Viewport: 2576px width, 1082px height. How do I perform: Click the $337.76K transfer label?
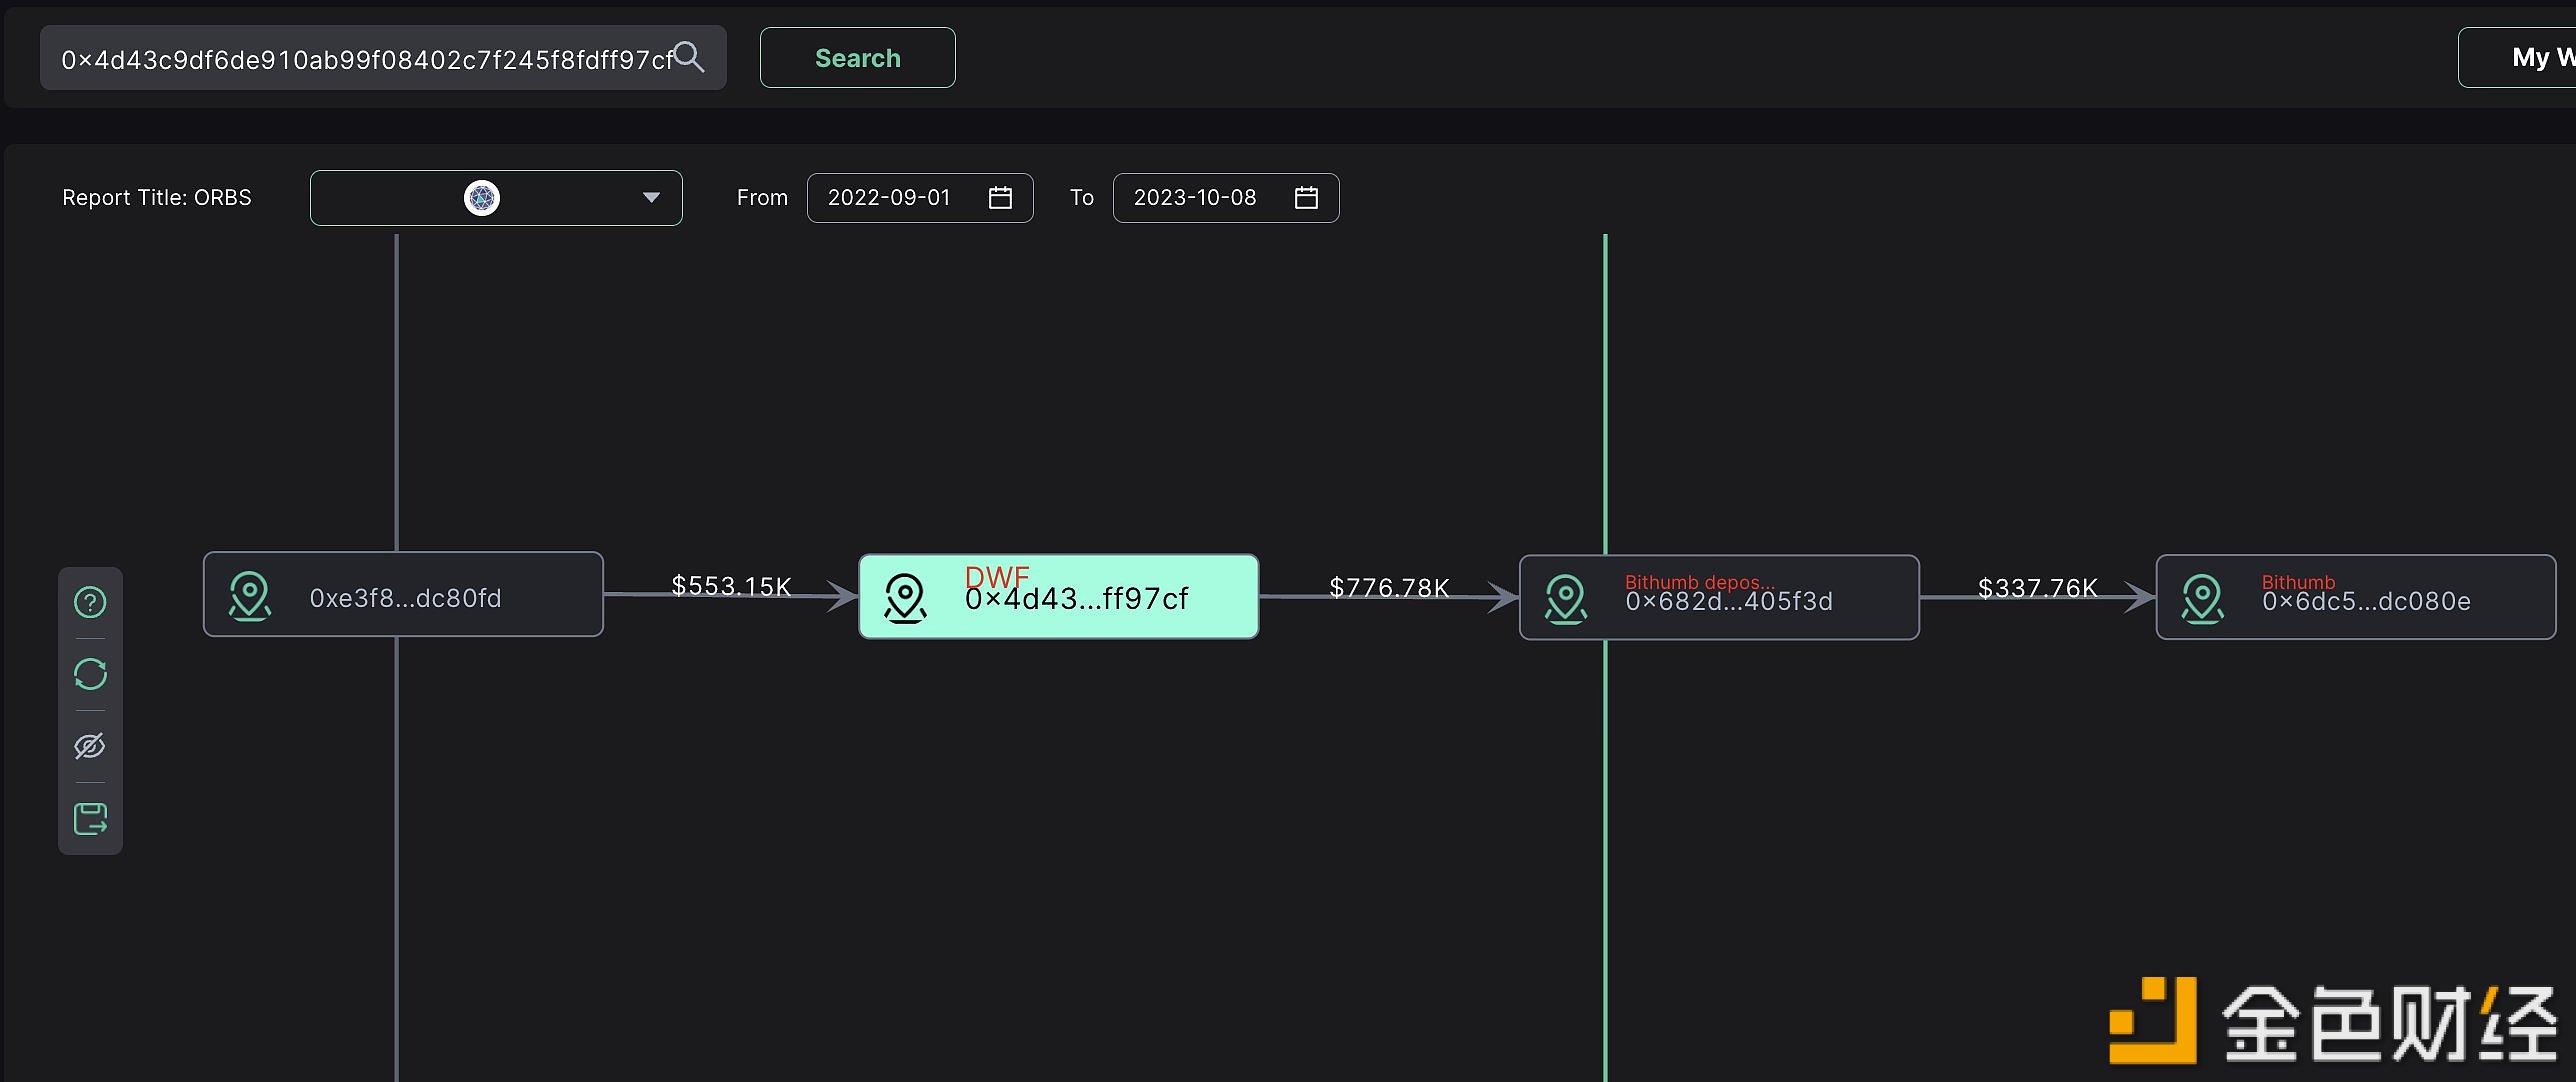[2038, 588]
